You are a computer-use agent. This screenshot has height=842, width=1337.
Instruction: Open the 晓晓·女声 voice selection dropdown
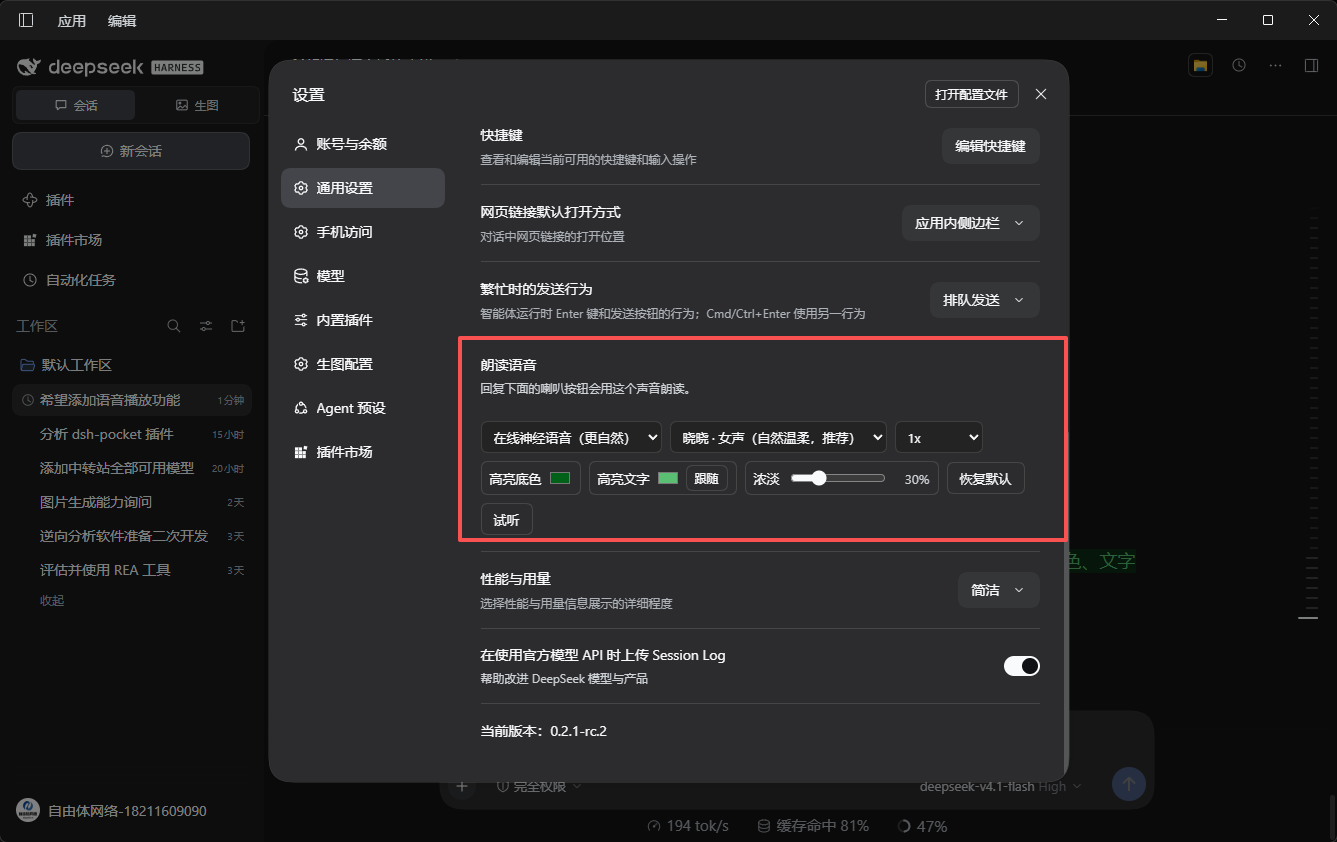[778, 437]
